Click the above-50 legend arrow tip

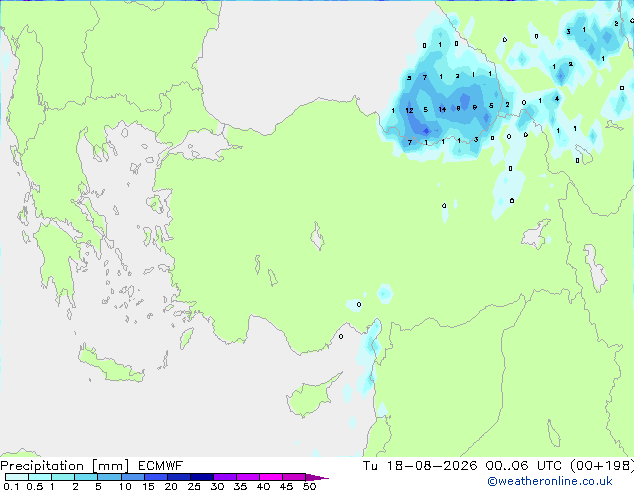pos(317,477)
